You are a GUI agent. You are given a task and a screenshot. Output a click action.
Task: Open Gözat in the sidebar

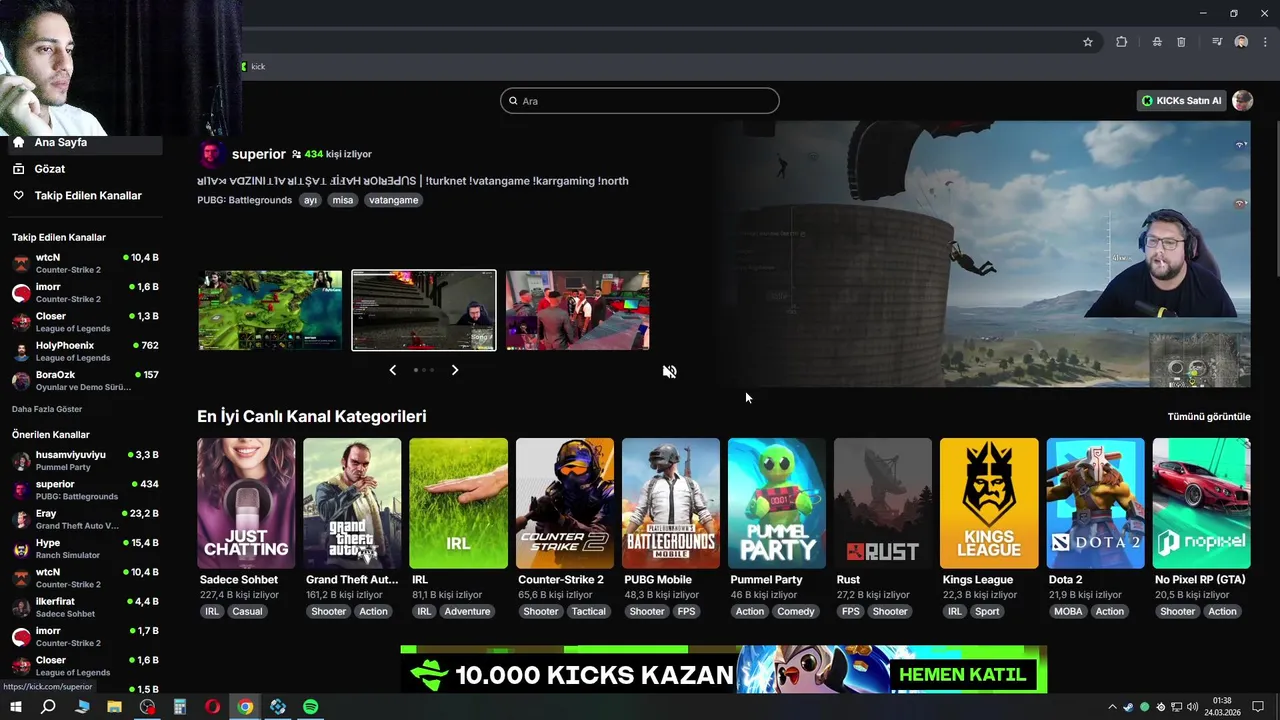[x=85, y=169]
